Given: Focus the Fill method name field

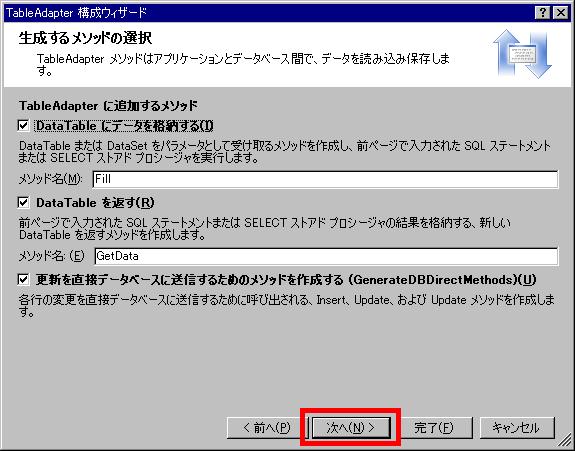Looking at the screenshot, I should [x=326, y=179].
